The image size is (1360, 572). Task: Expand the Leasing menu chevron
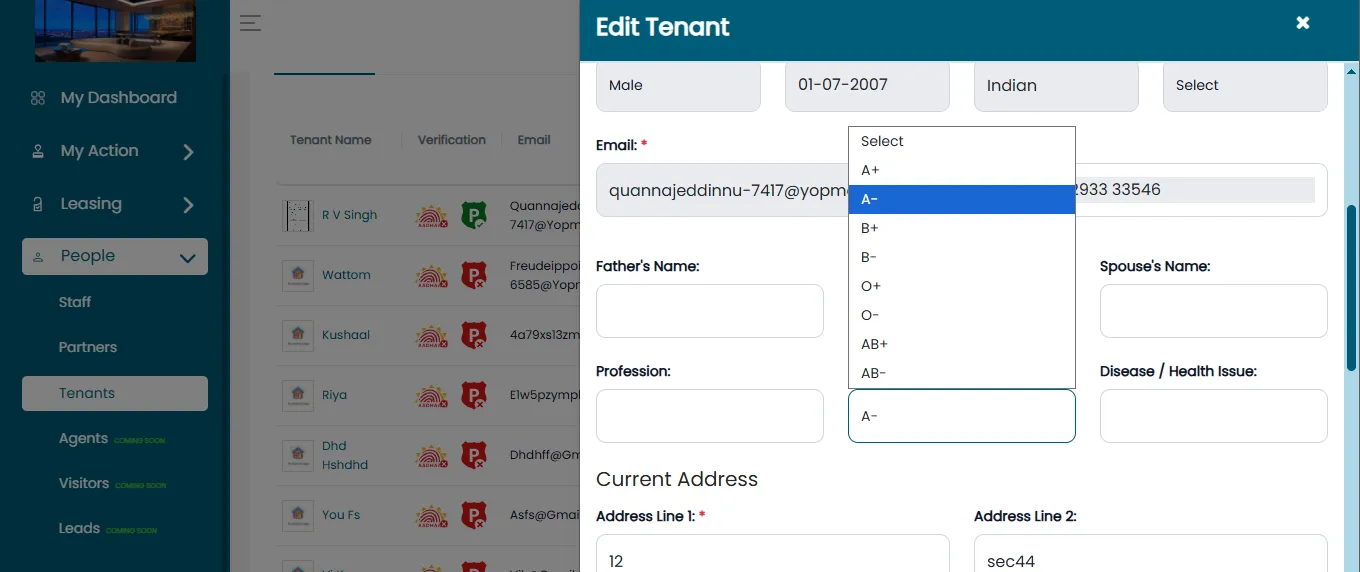pos(188,205)
